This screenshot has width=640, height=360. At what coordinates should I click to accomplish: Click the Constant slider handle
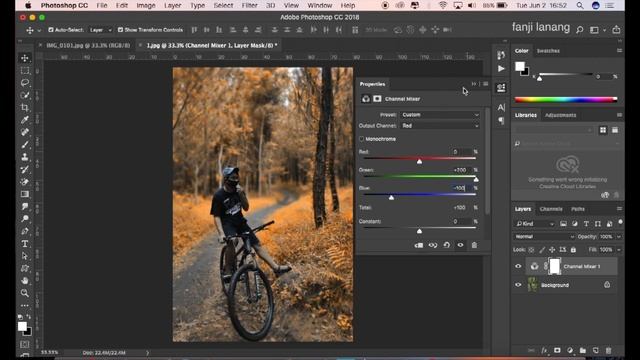click(419, 231)
